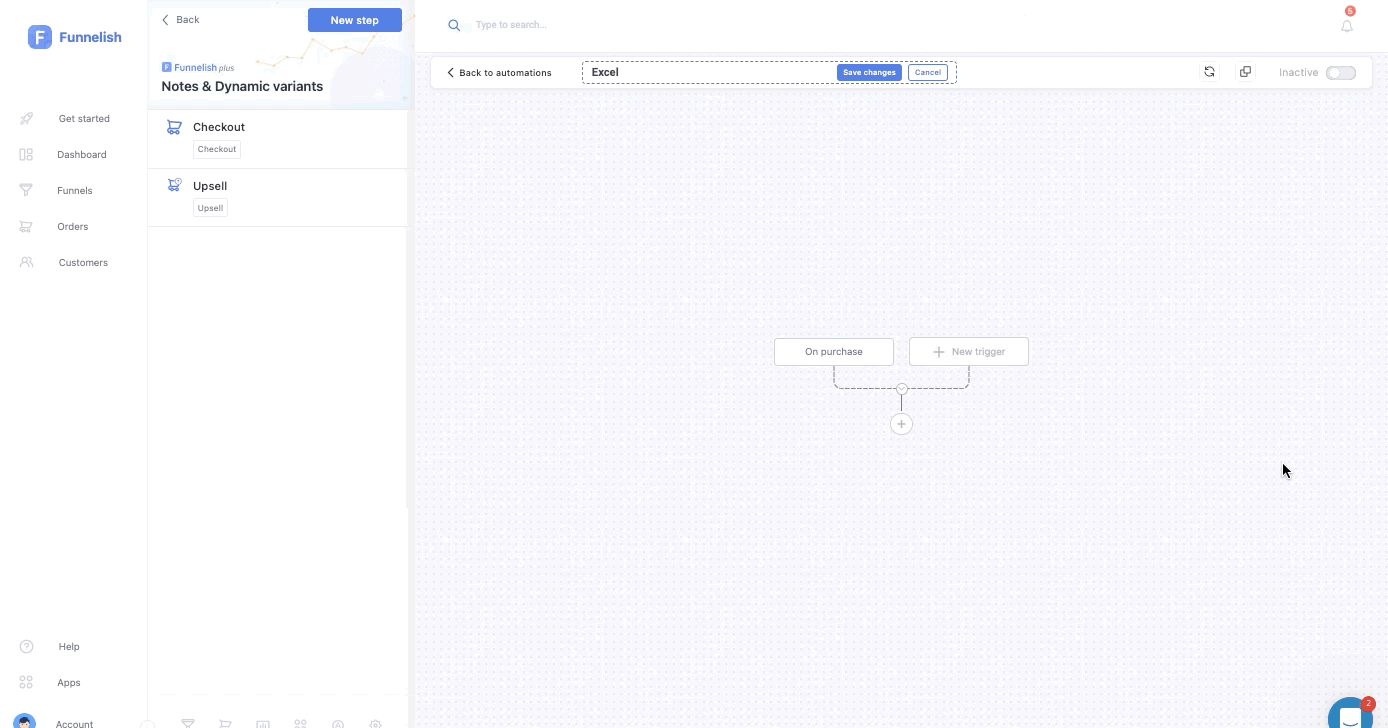Click Back to automations link
Image resolution: width=1388 pixels, height=728 pixels.
[x=499, y=73]
